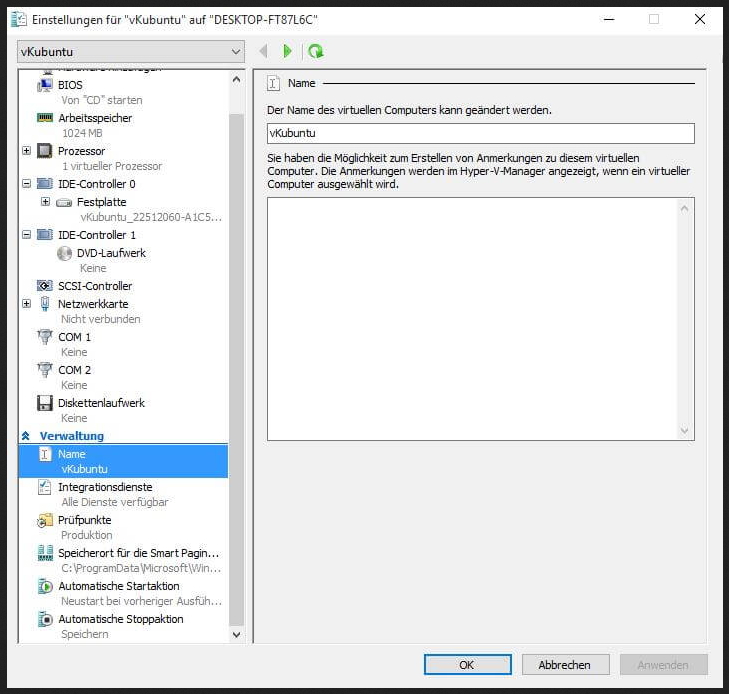This screenshot has width=729, height=694.
Task: Click the Festplatte hard drive icon
Action: 64,203
